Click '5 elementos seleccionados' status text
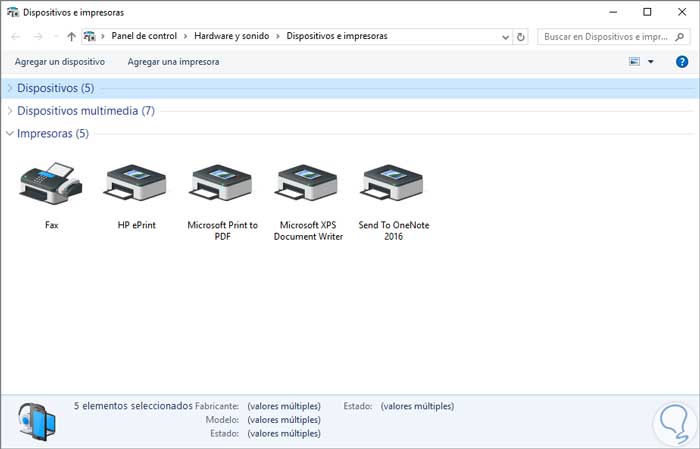The image size is (700, 449). 133,406
